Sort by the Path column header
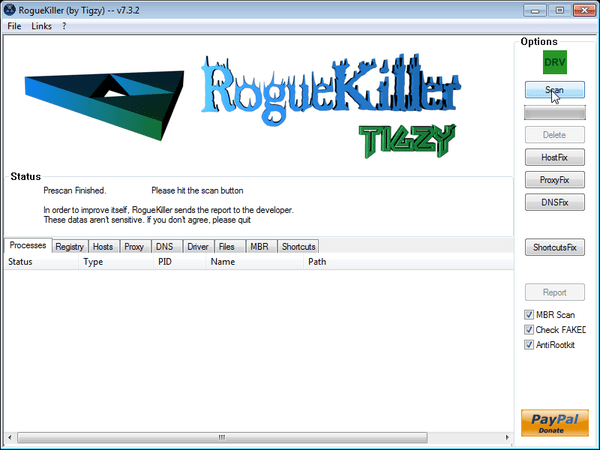The width and height of the screenshot is (600, 450). pyautogui.click(x=408, y=262)
